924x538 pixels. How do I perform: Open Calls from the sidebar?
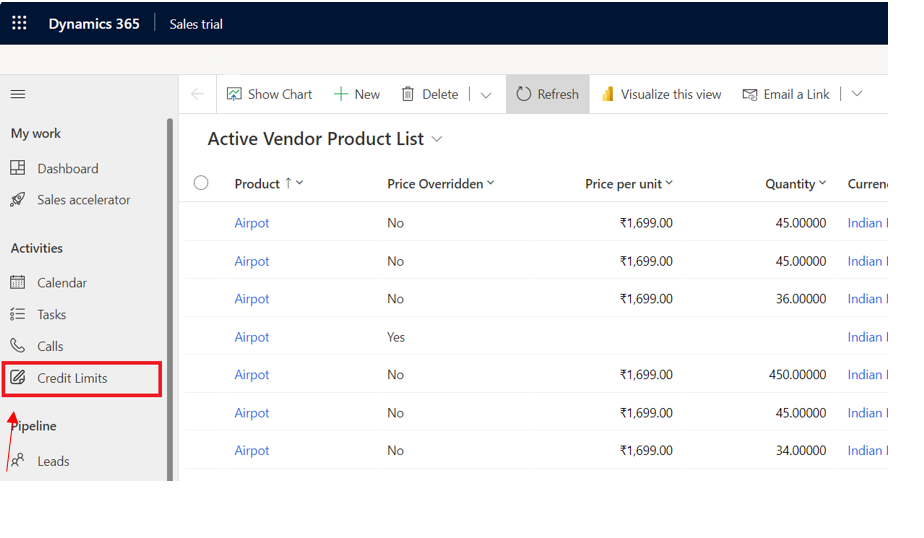click(50, 346)
